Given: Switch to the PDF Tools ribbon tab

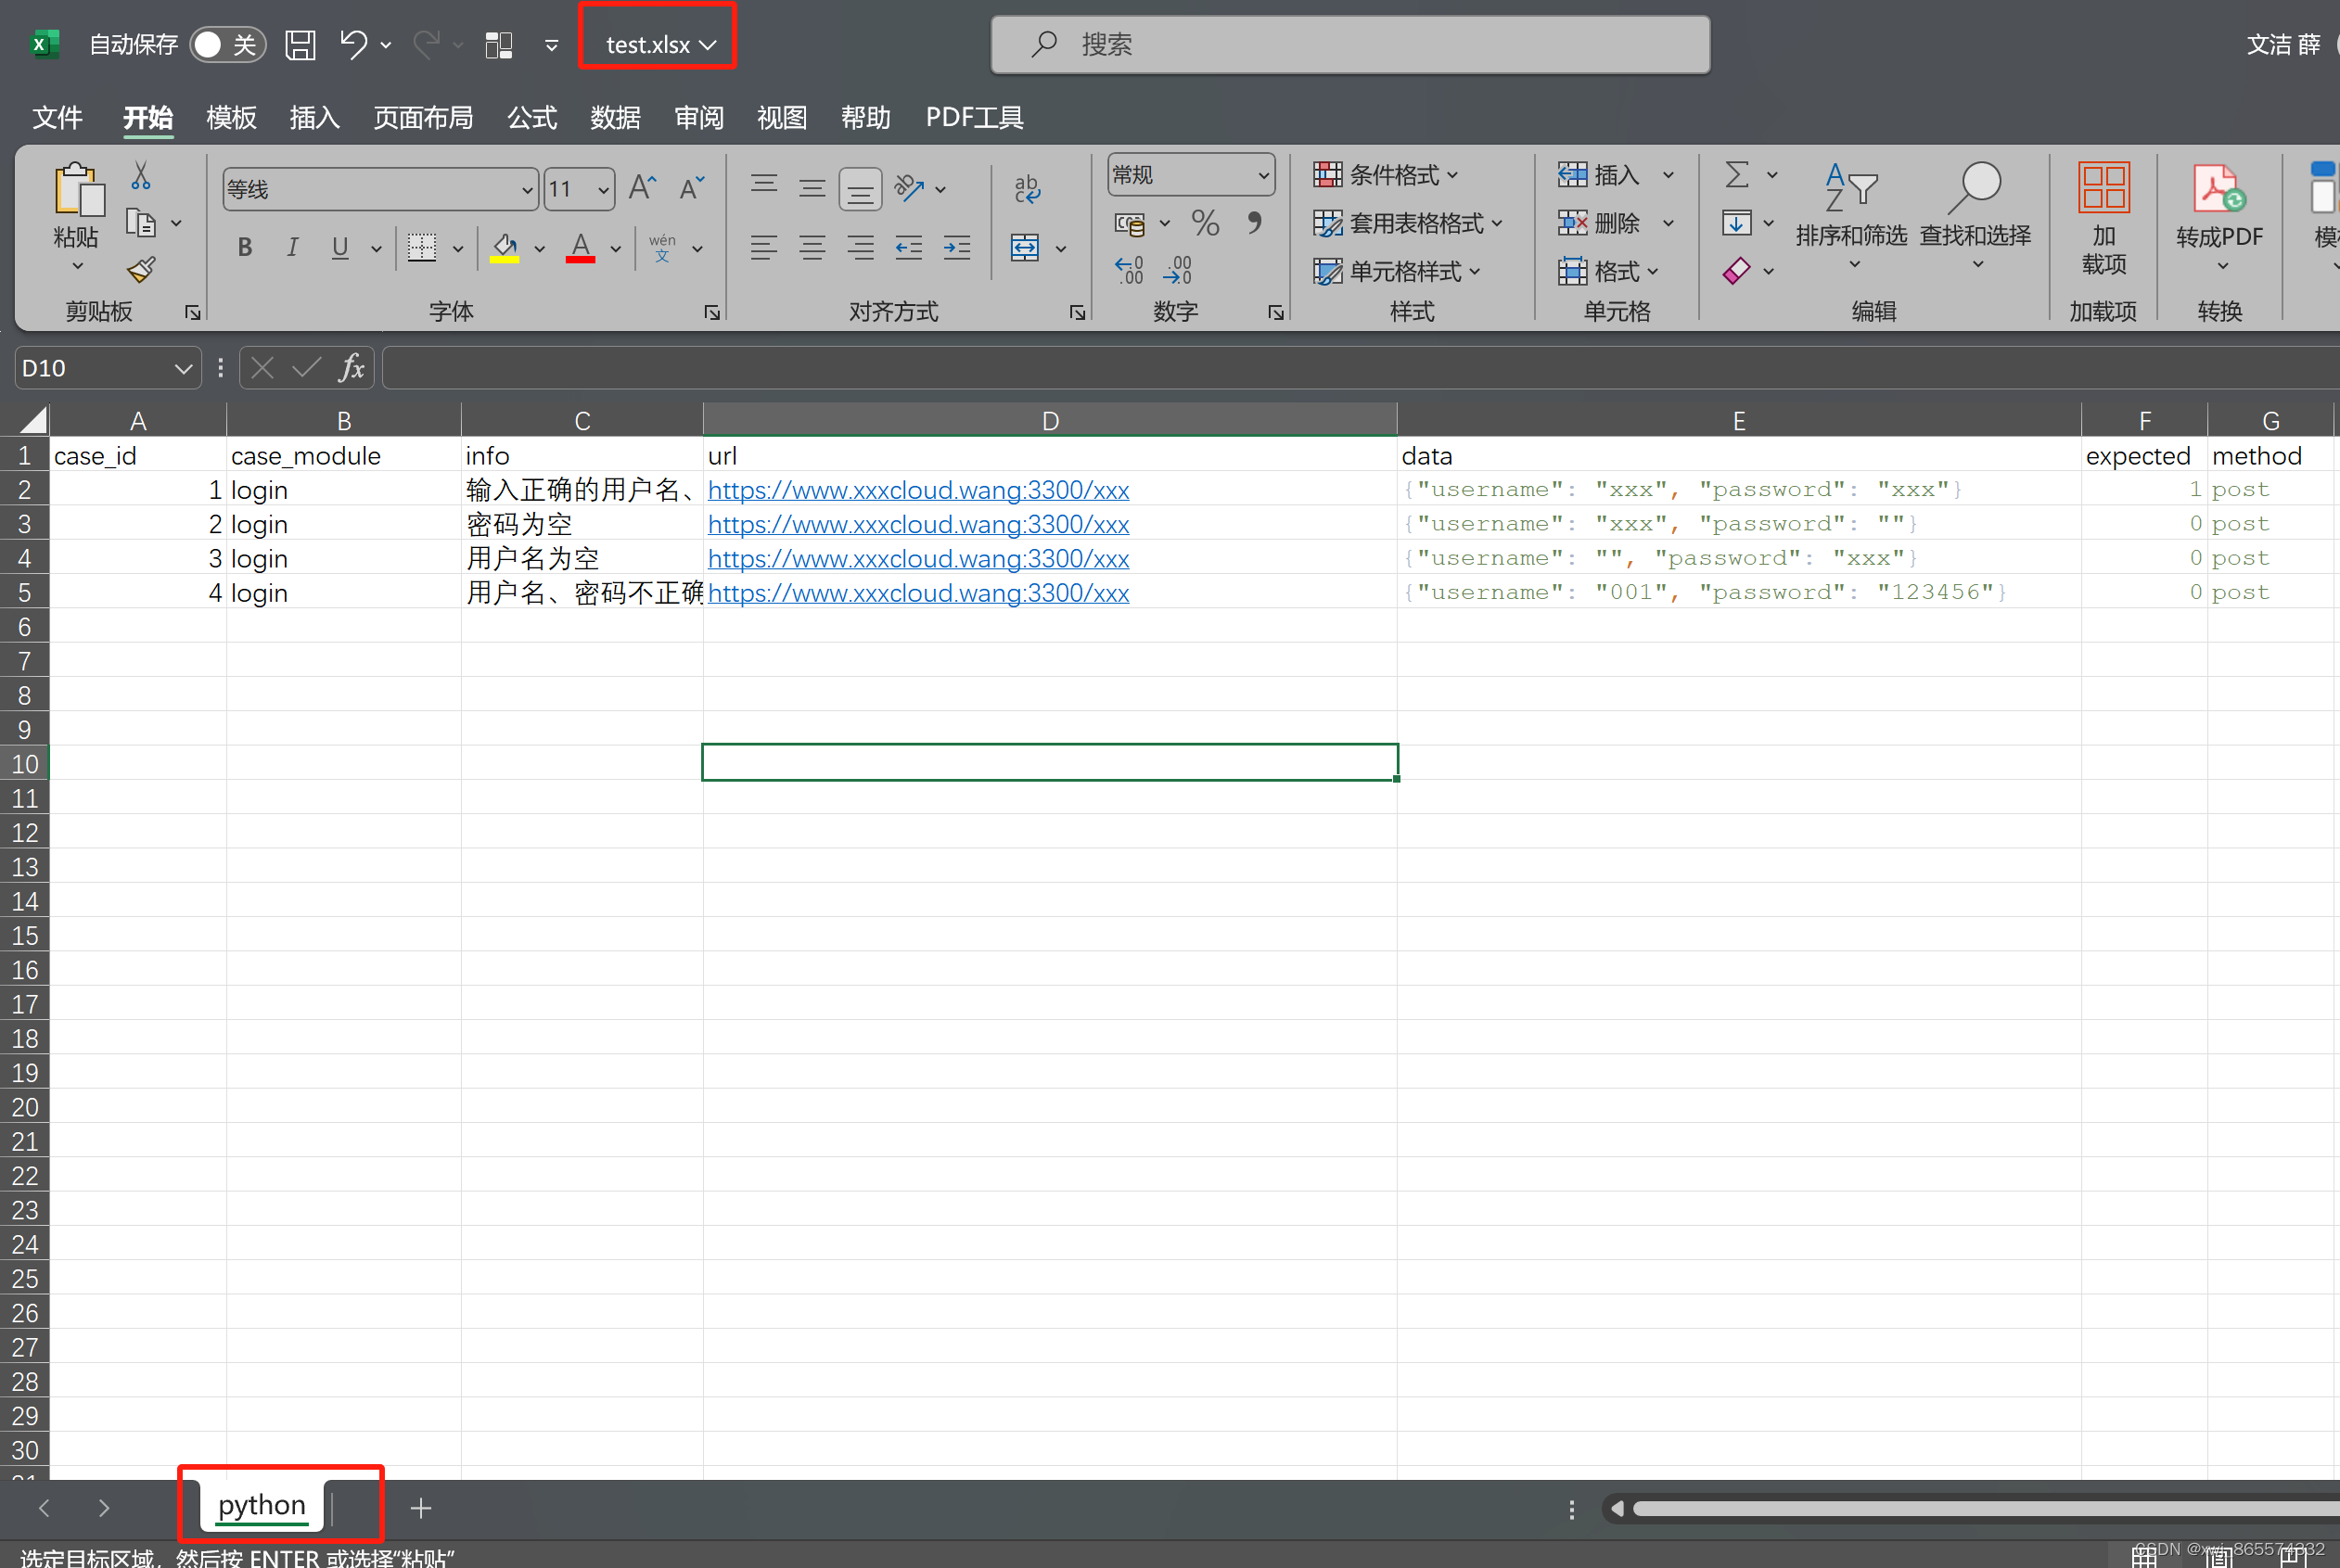Looking at the screenshot, I should coord(974,117).
